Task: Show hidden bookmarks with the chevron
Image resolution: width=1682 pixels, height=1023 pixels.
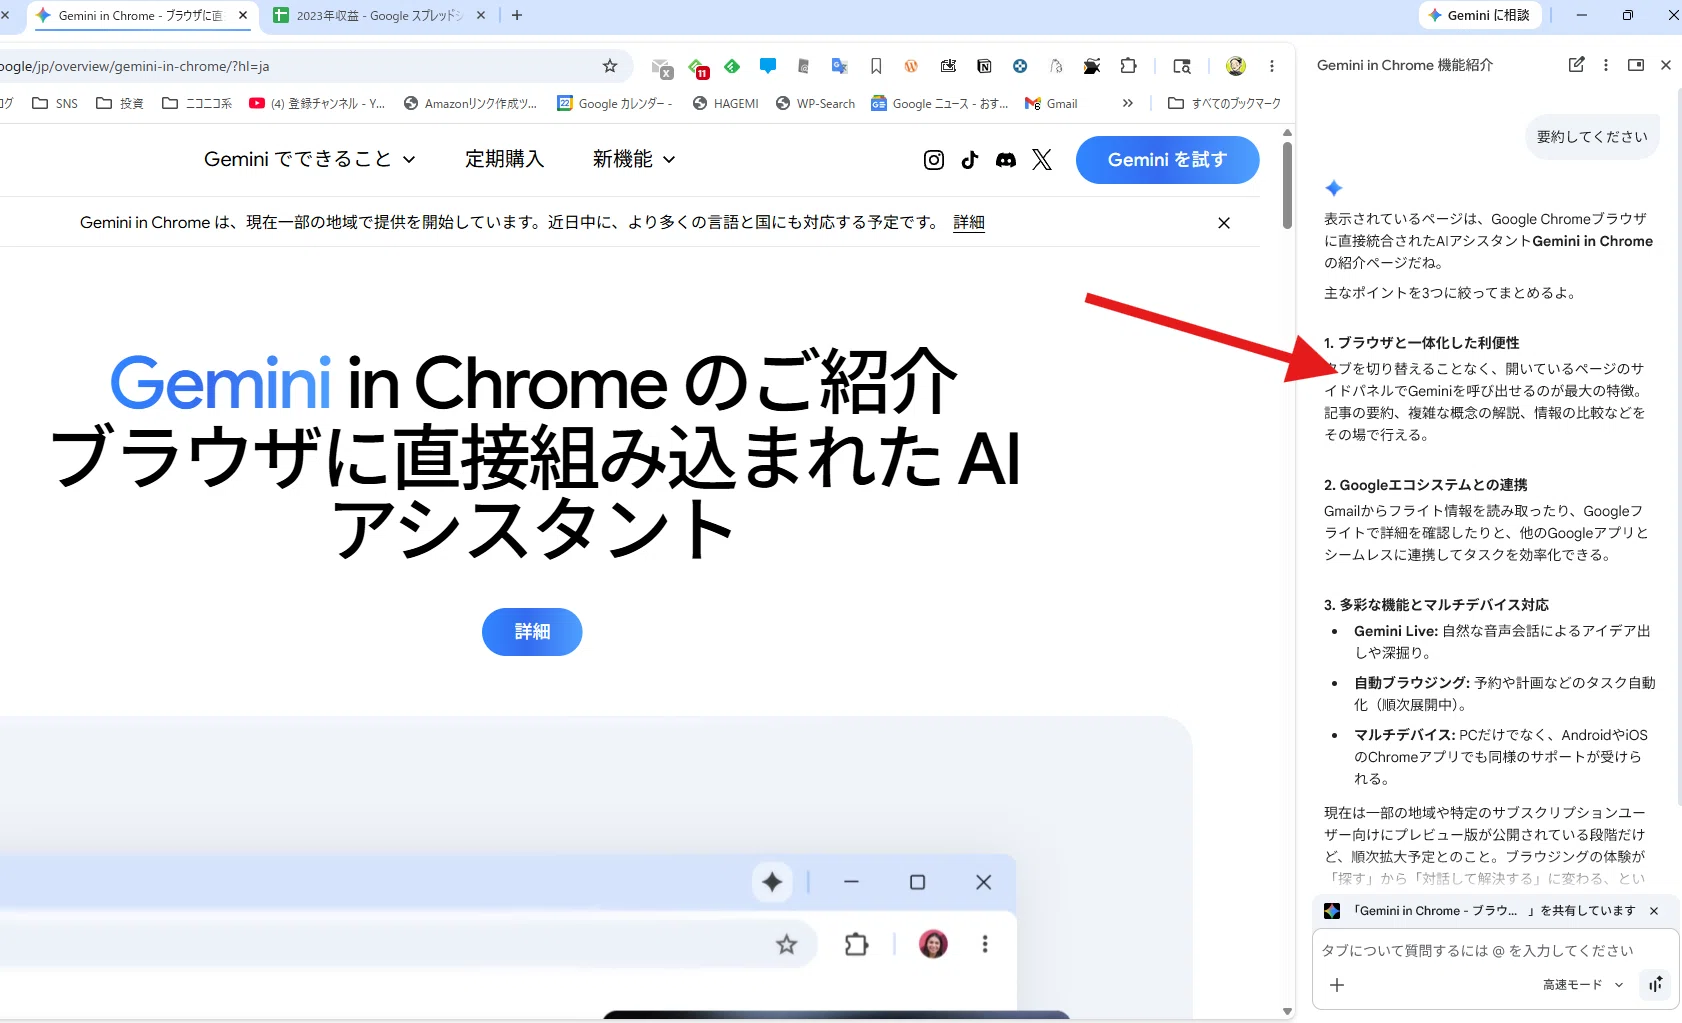Action: (1128, 103)
